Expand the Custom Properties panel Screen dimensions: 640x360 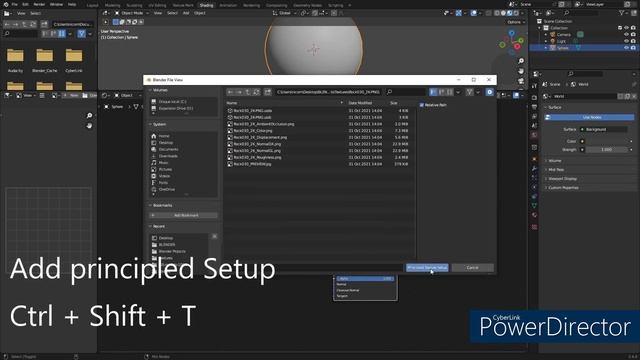pos(563,188)
